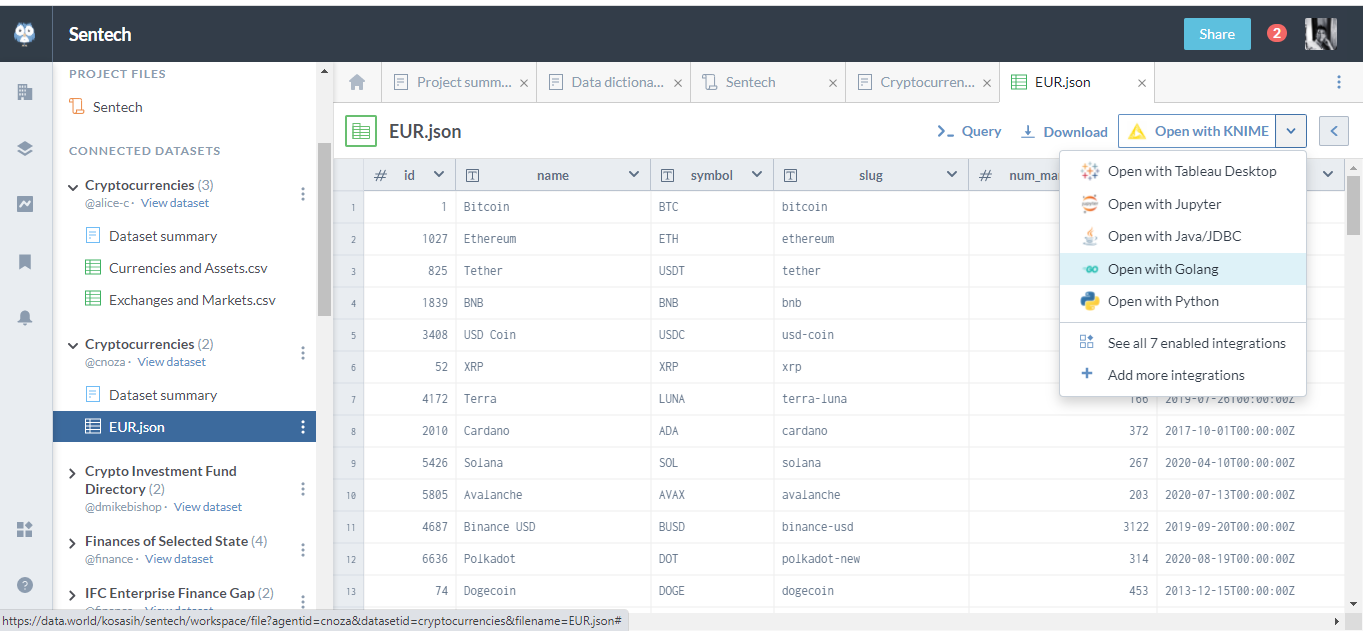The image size is (1363, 631).
Task: Click the data.world owl logo
Action: [25, 34]
